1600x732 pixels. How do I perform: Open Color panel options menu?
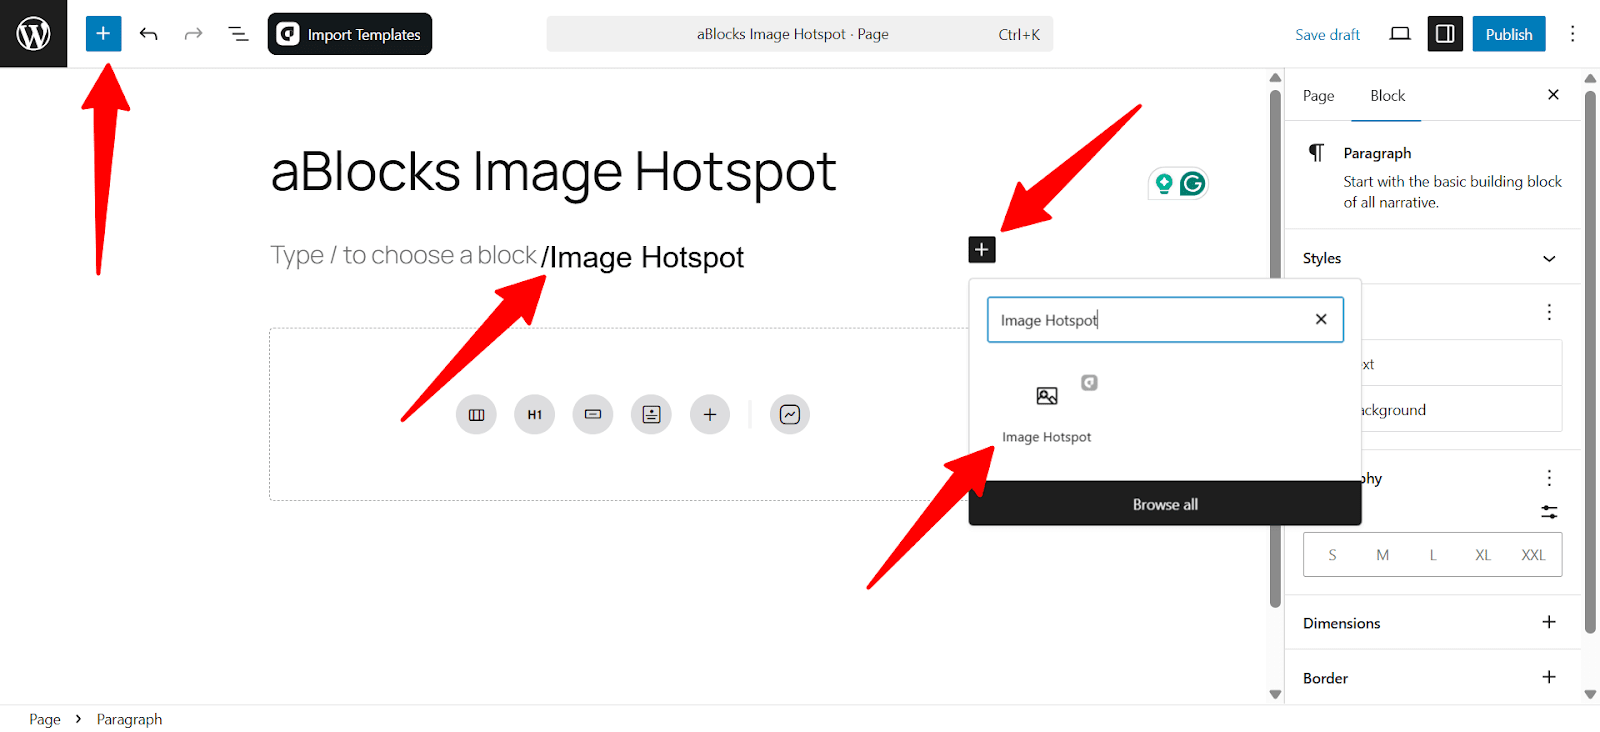tap(1549, 312)
